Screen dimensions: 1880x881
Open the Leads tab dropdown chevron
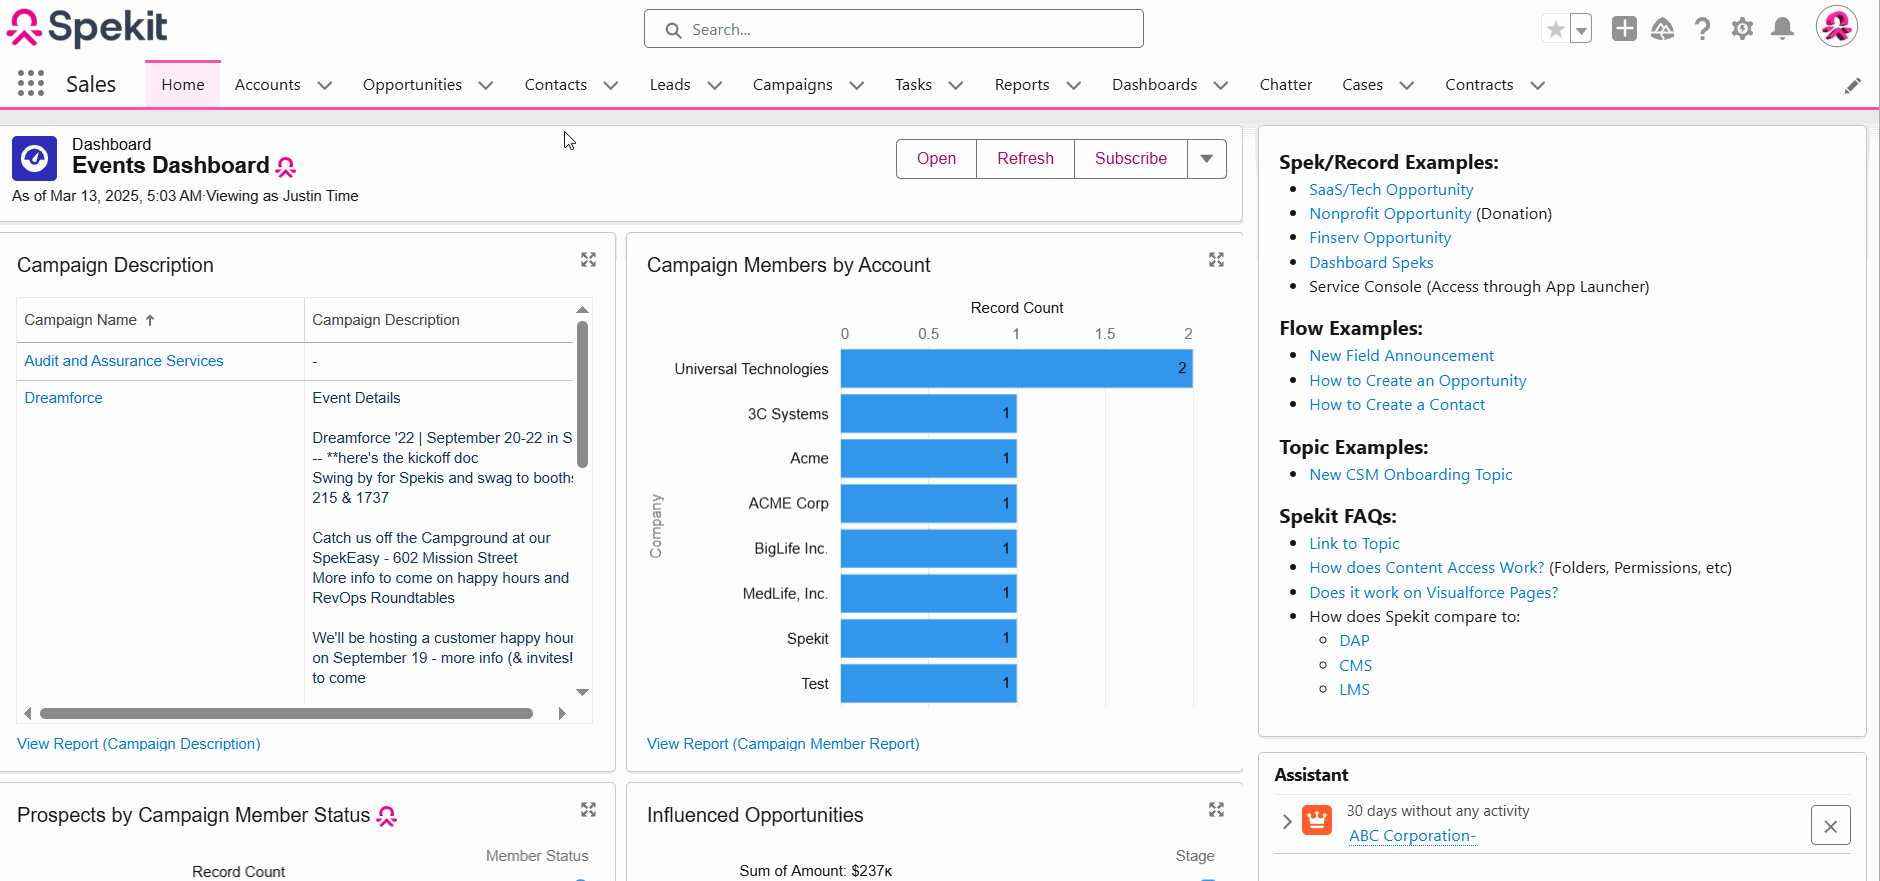pyautogui.click(x=715, y=85)
